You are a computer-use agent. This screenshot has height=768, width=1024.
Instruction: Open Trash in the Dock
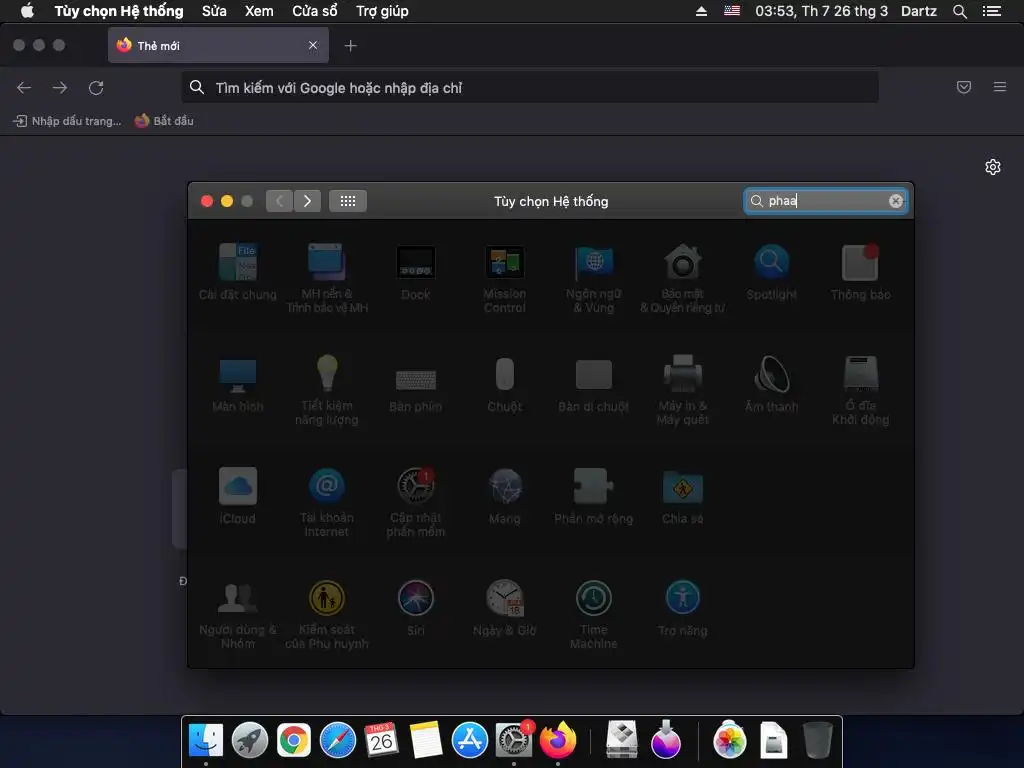(817, 740)
